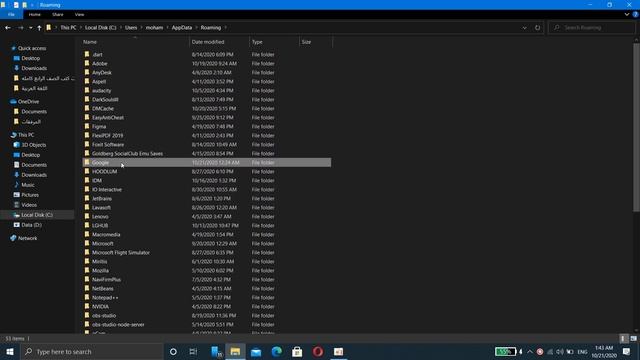Click the audacity folder icon
Viewport: 640px width, 360px height.
(87, 90)
